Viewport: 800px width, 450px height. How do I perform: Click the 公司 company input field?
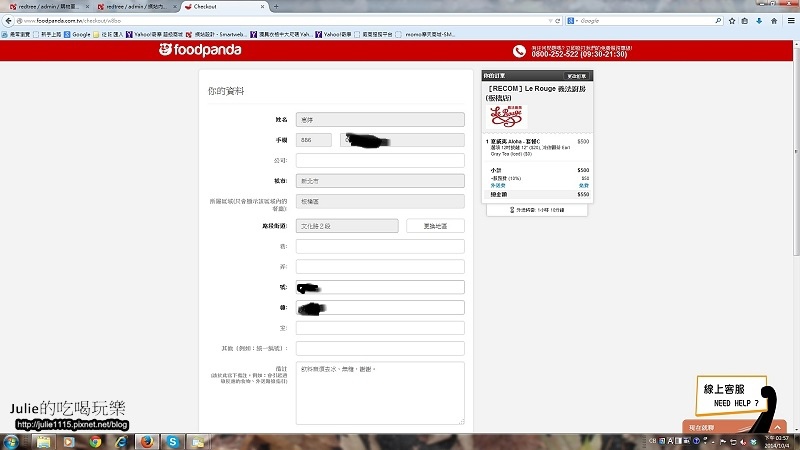380,160
